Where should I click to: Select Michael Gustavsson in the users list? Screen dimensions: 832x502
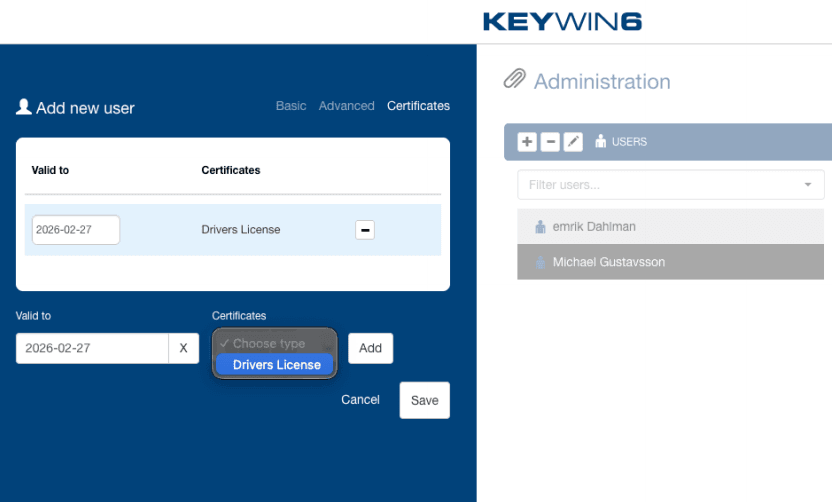tap(608, 262)
